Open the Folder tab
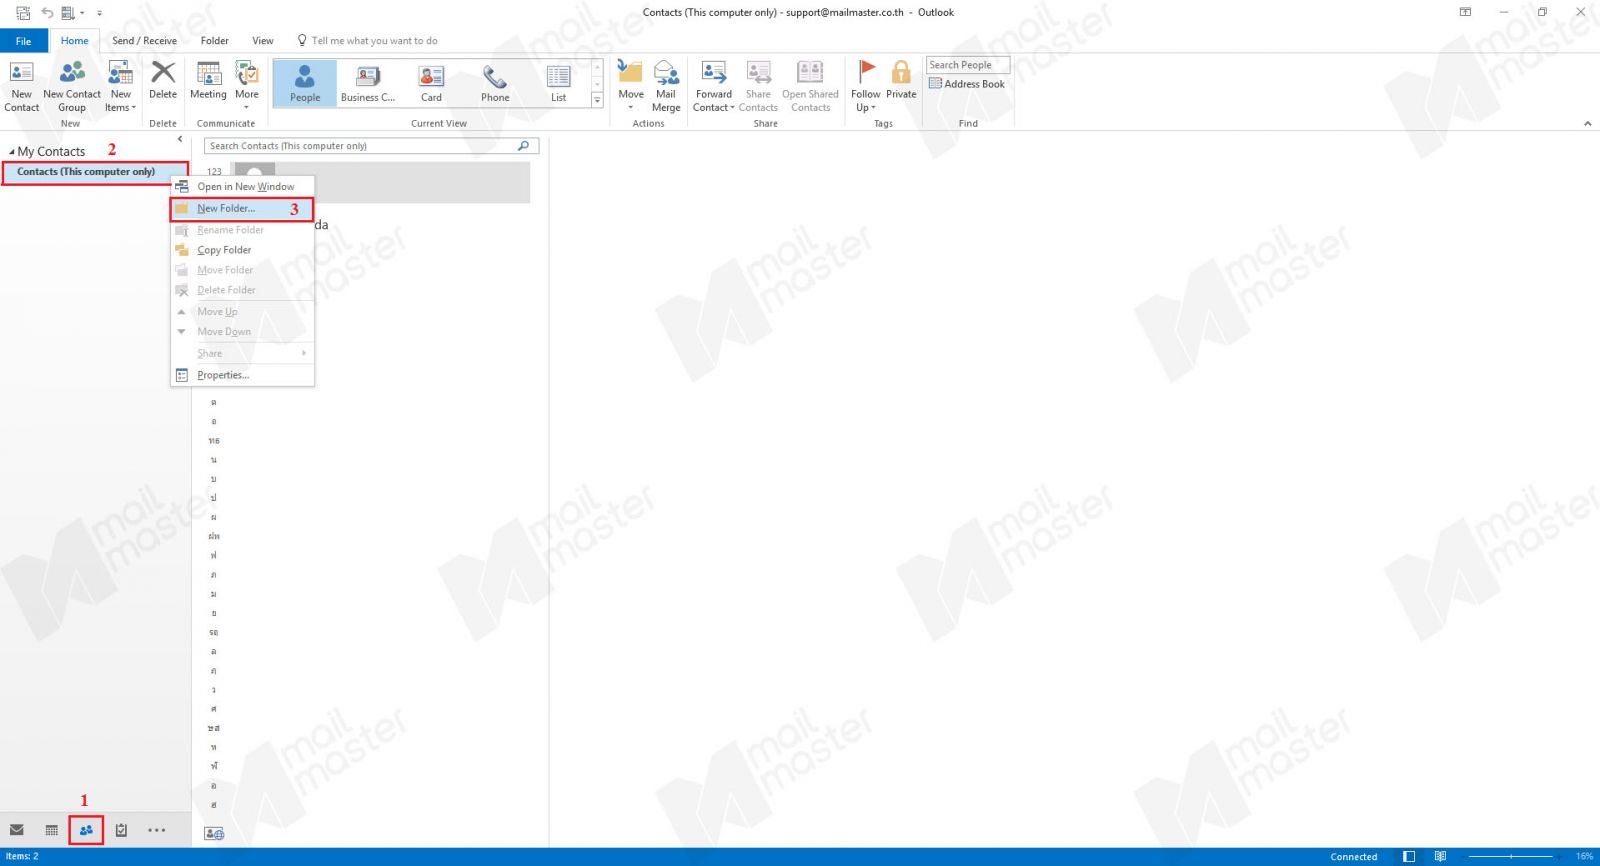 pos(214,41)
